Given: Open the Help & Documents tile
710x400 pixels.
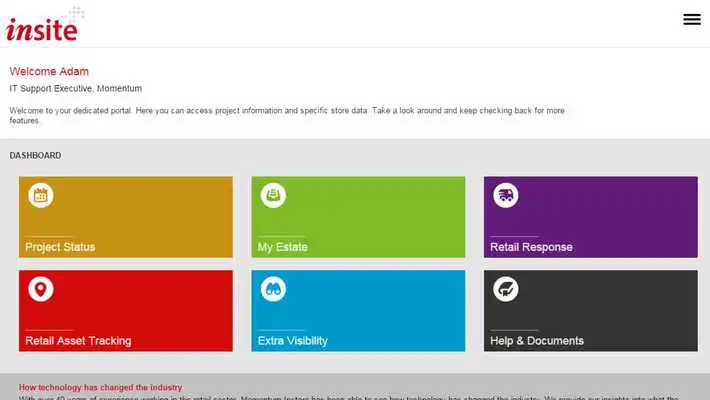Looking at the screenshot, I should click(x=590, y=311).
